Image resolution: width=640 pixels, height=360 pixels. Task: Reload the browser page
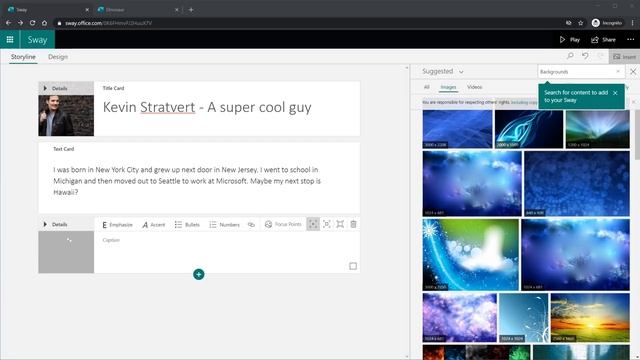click(32, 23)
